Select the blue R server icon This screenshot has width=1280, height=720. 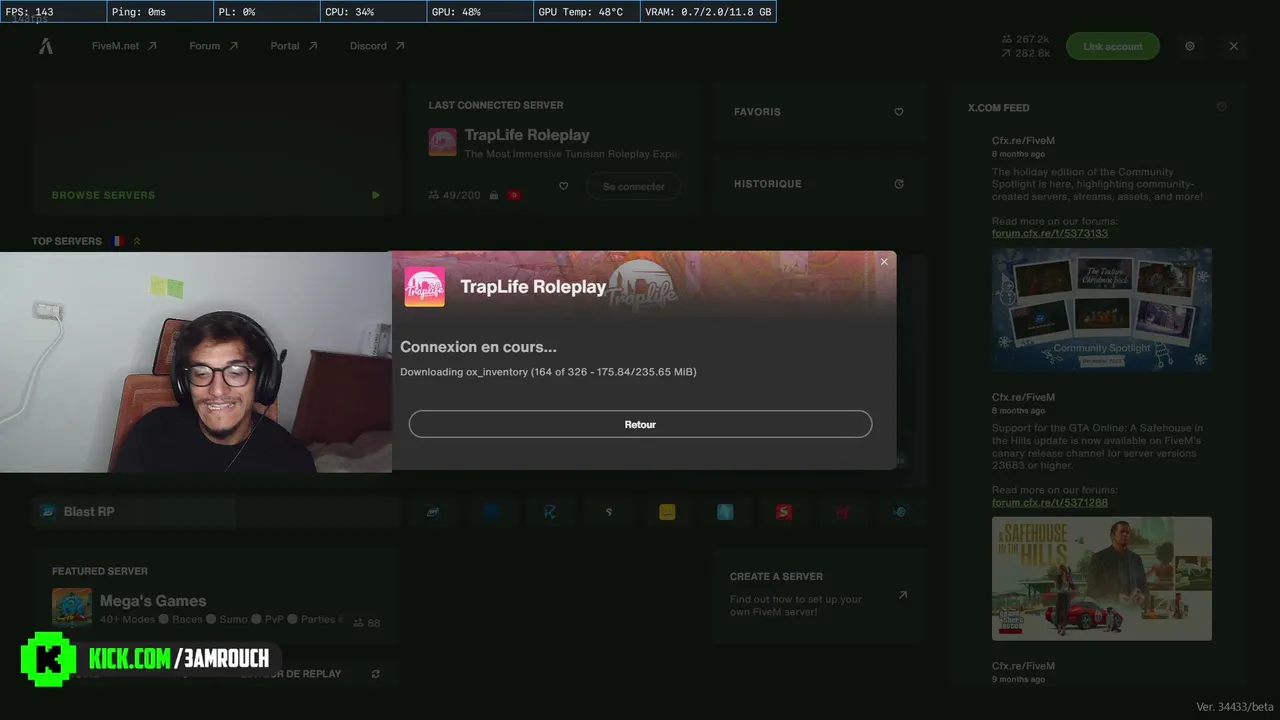[550, 512]
